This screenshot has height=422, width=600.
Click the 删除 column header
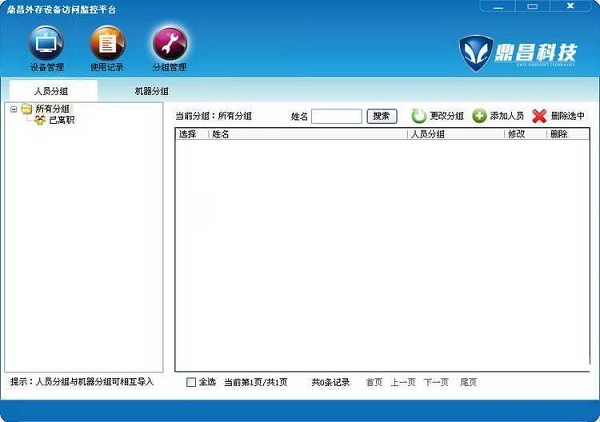[568, 134]
